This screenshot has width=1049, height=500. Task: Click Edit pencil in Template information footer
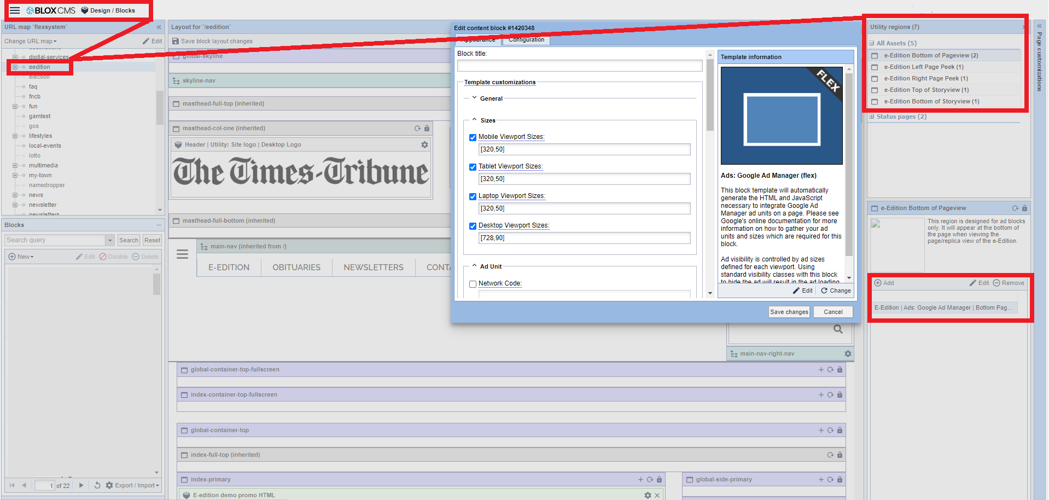[802, 291]
